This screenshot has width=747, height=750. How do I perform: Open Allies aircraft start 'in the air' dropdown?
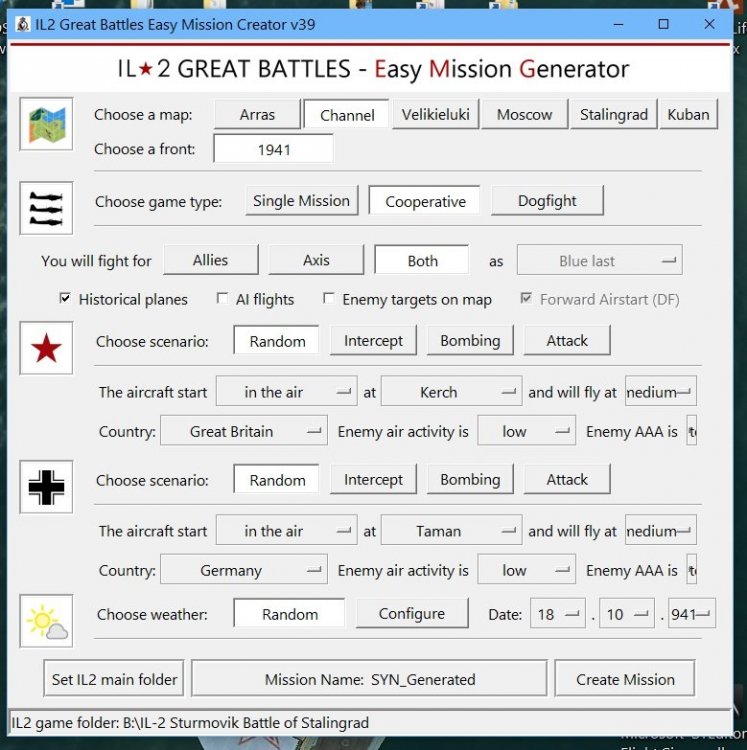(x=286, y=391)
